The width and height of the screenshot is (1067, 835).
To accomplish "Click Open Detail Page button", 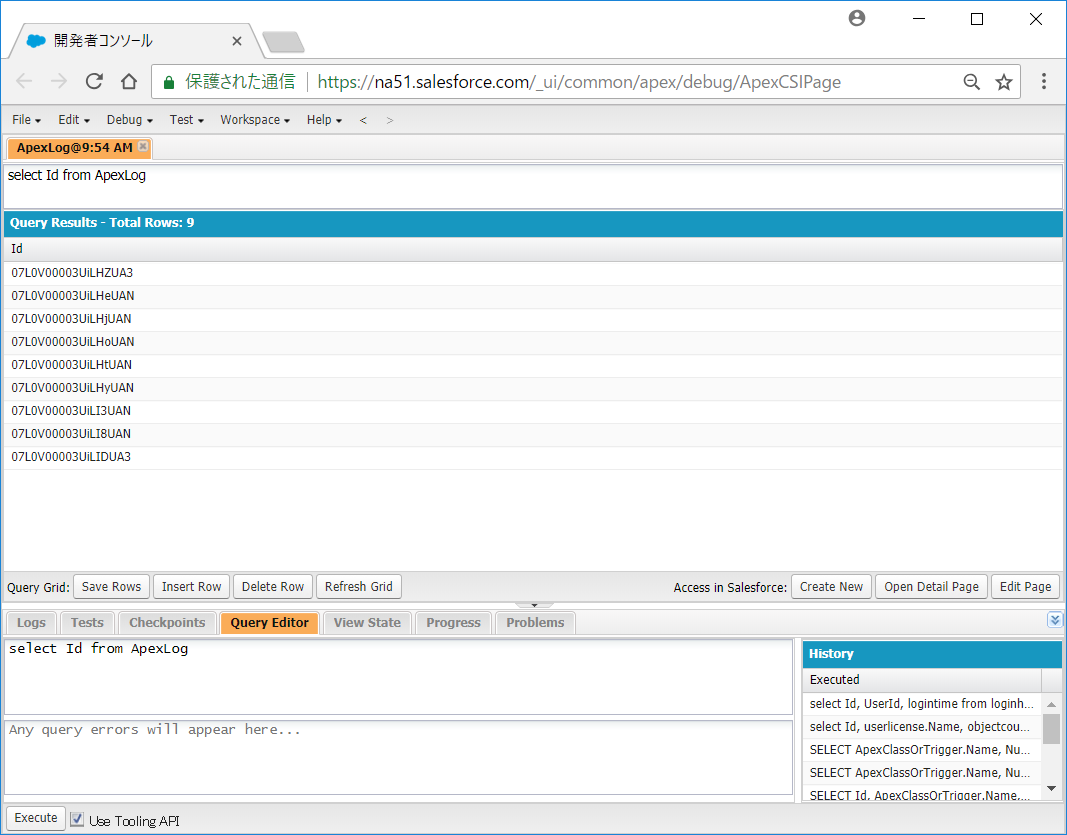I will 932,587.
